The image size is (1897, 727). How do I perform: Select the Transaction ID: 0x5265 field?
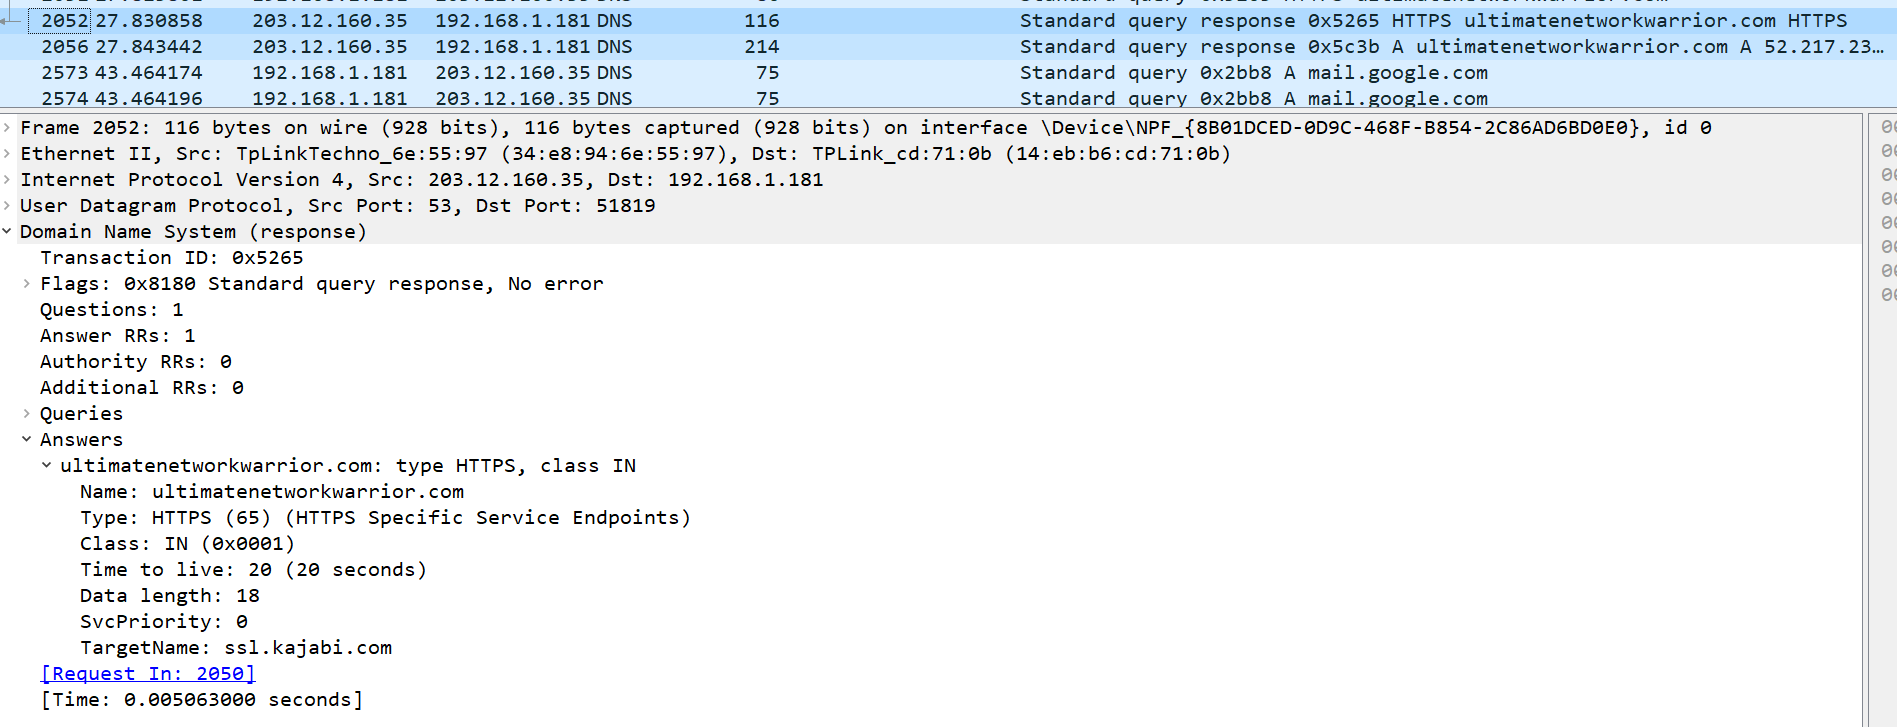pyautogui.click(x=171, y=258)
